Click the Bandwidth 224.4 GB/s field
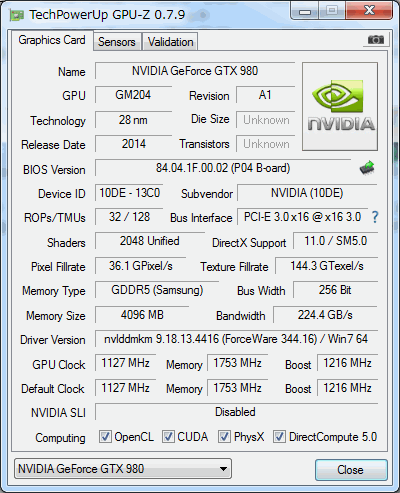Screen dimensions: 400x493 point(325,315)
